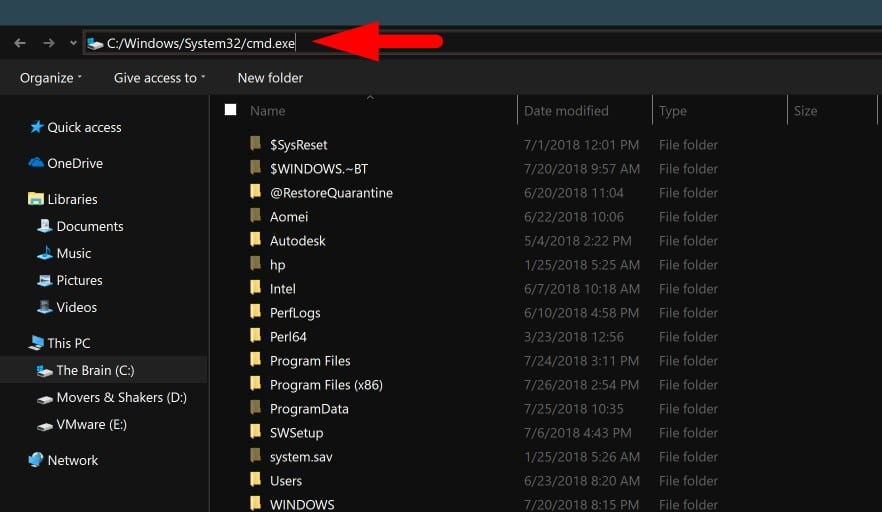Select the Program Files folder icon

(x=255, y=361)
